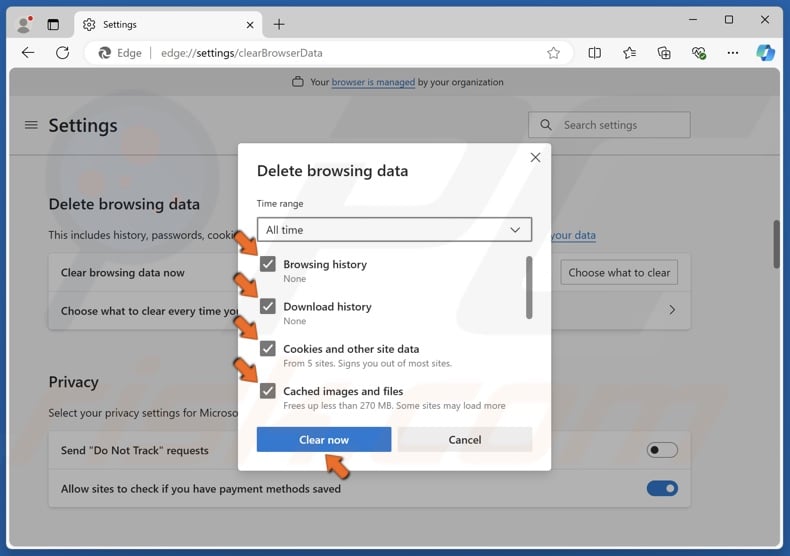Open split screen icon

pos(595,53)
